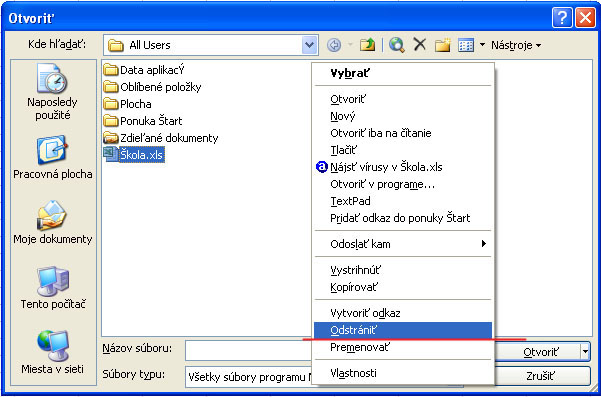Click the Help question mark button
The width and height of the screenshot is (601, 397).
click(x=562, y=18)
